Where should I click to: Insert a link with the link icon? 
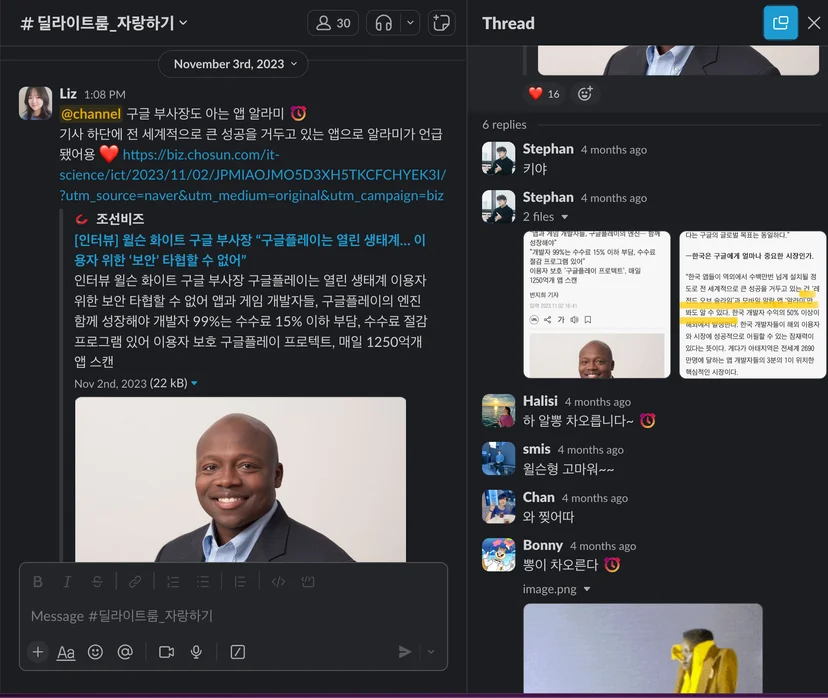(x=135, y=582)
